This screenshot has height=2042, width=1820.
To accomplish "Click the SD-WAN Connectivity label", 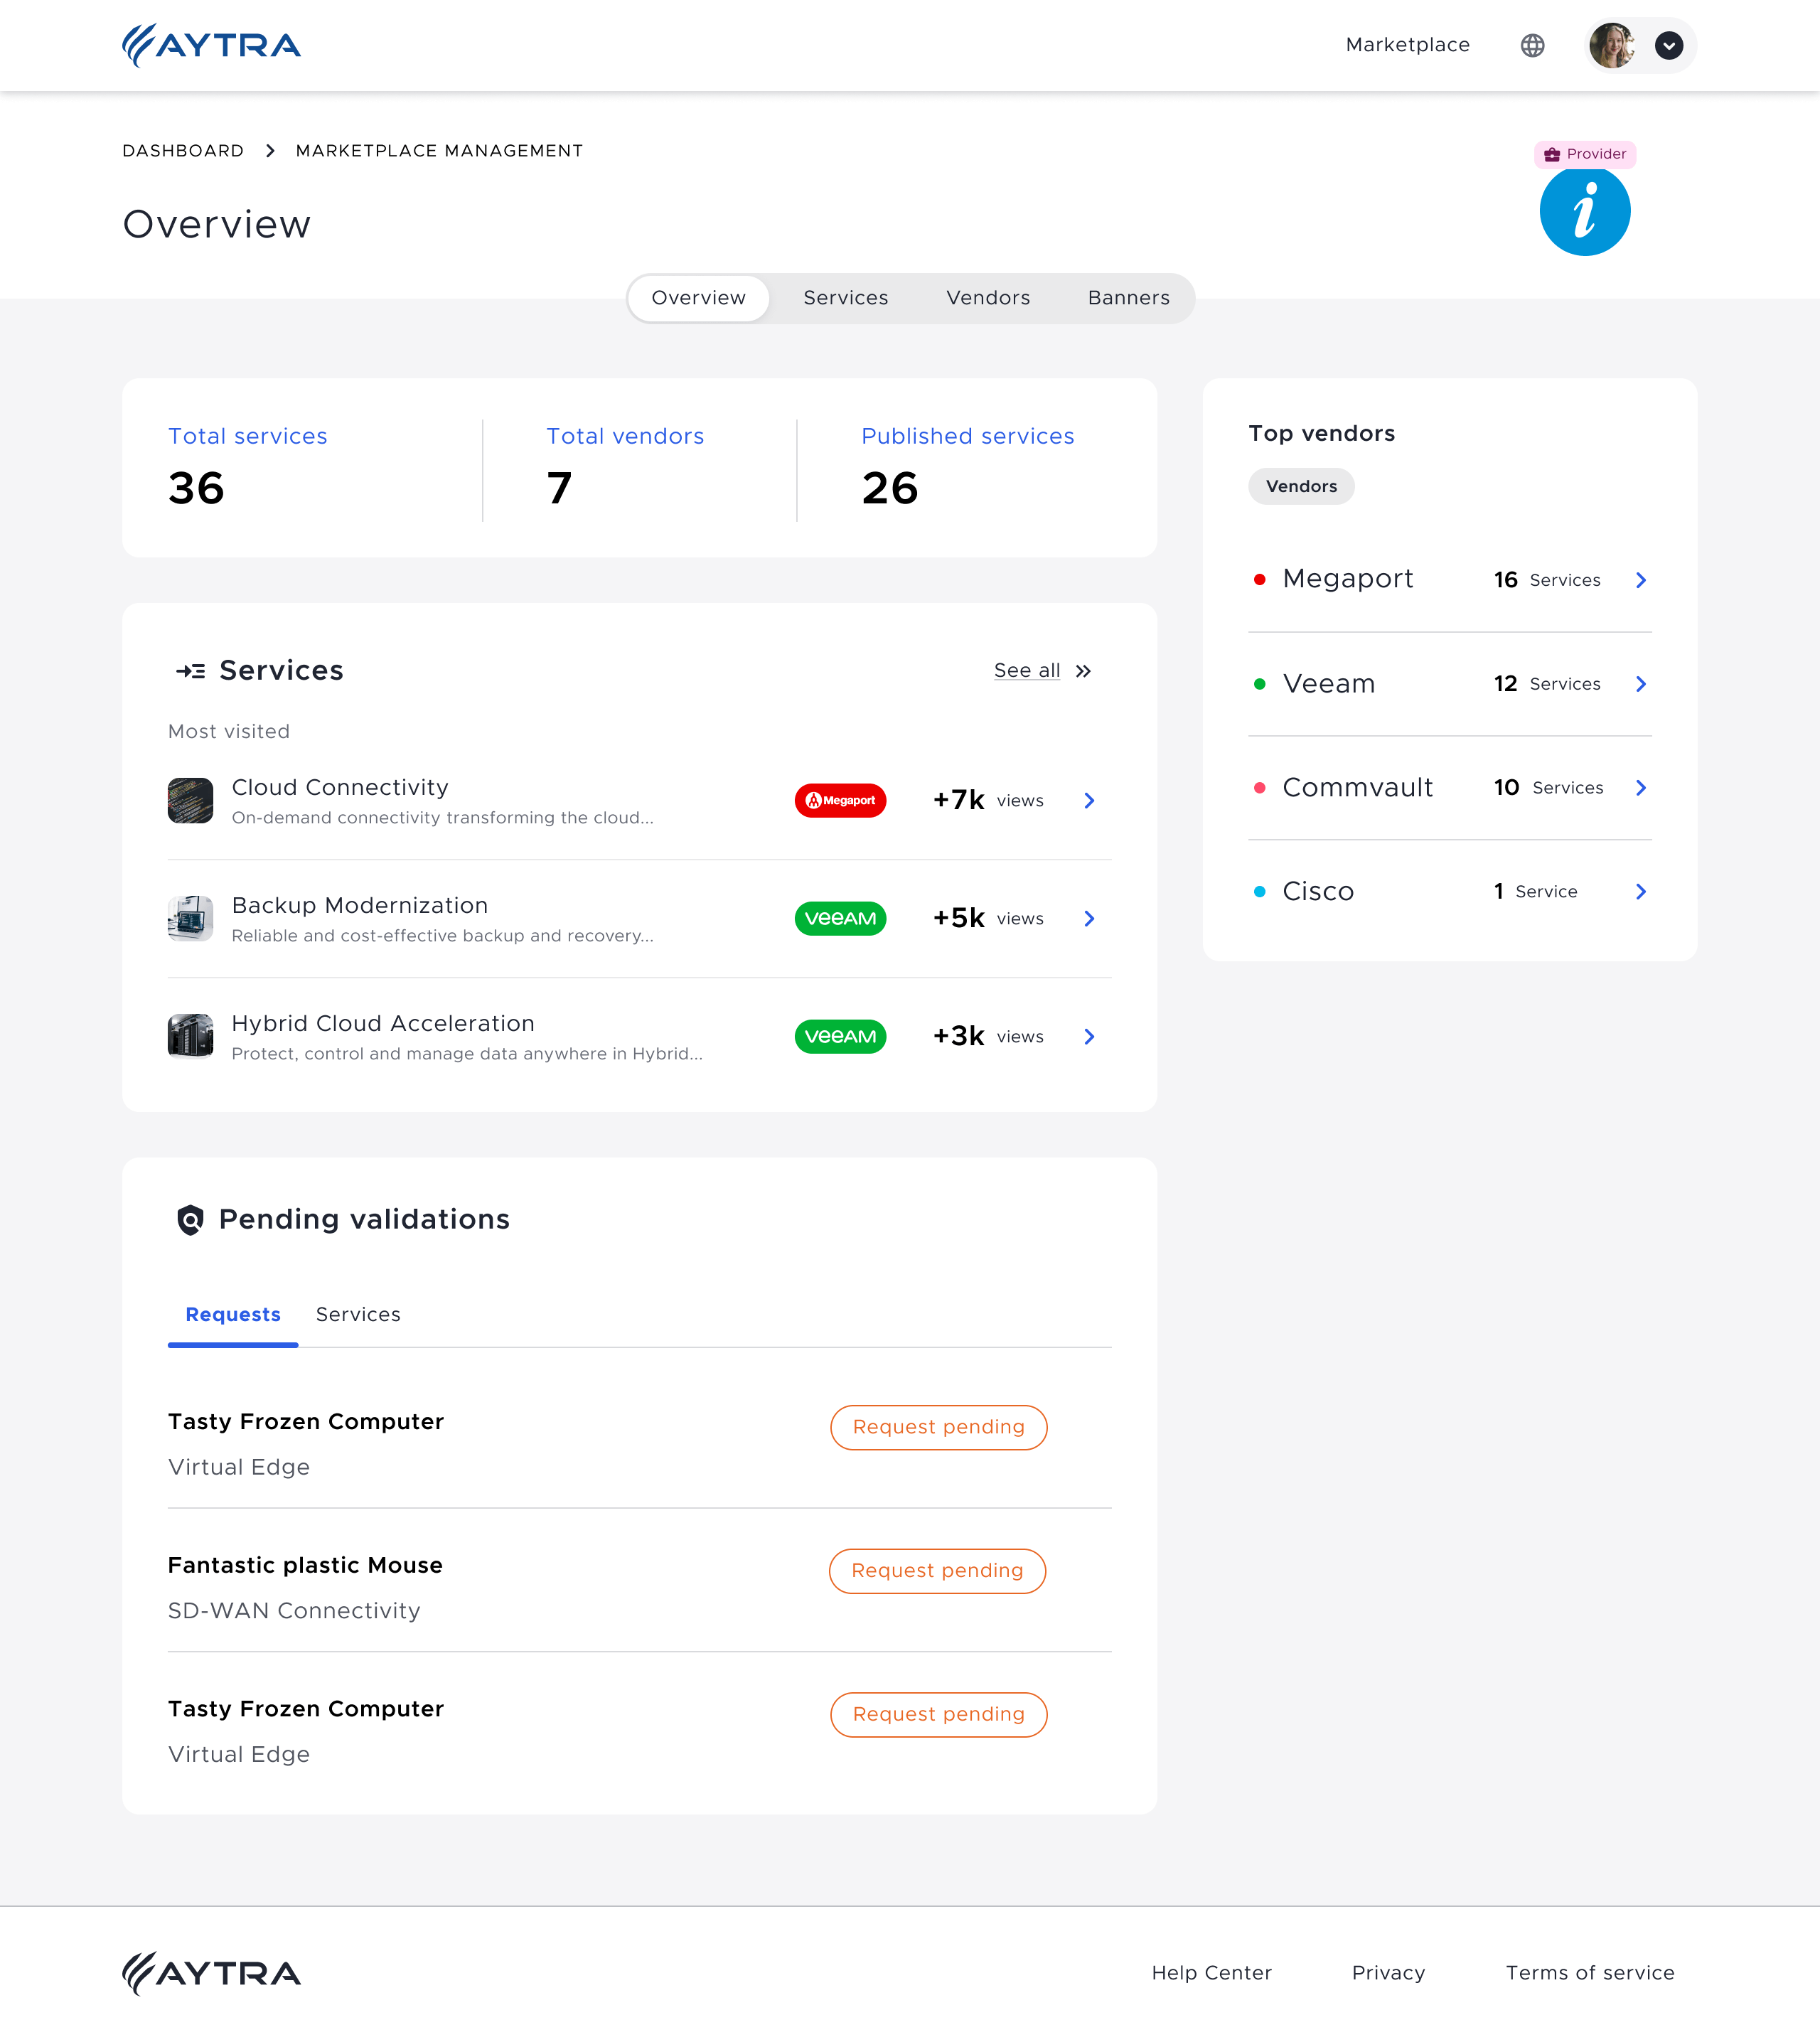I will [x=294, y=1612].
